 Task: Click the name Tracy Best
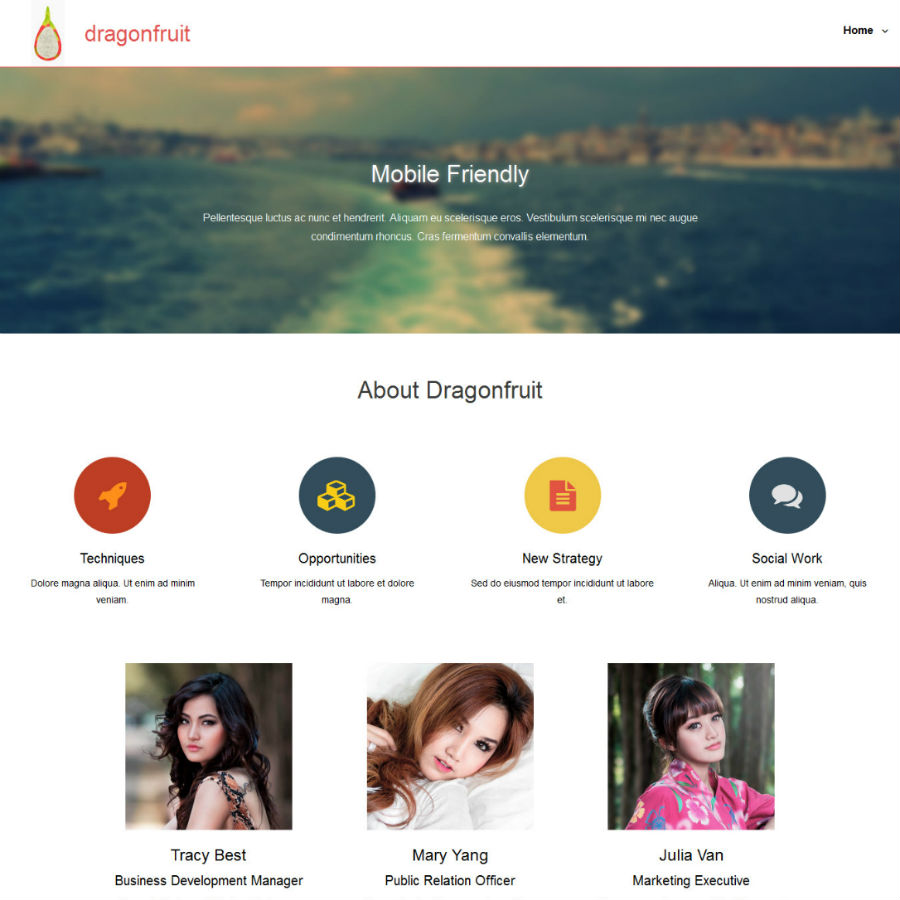[209, 855]
